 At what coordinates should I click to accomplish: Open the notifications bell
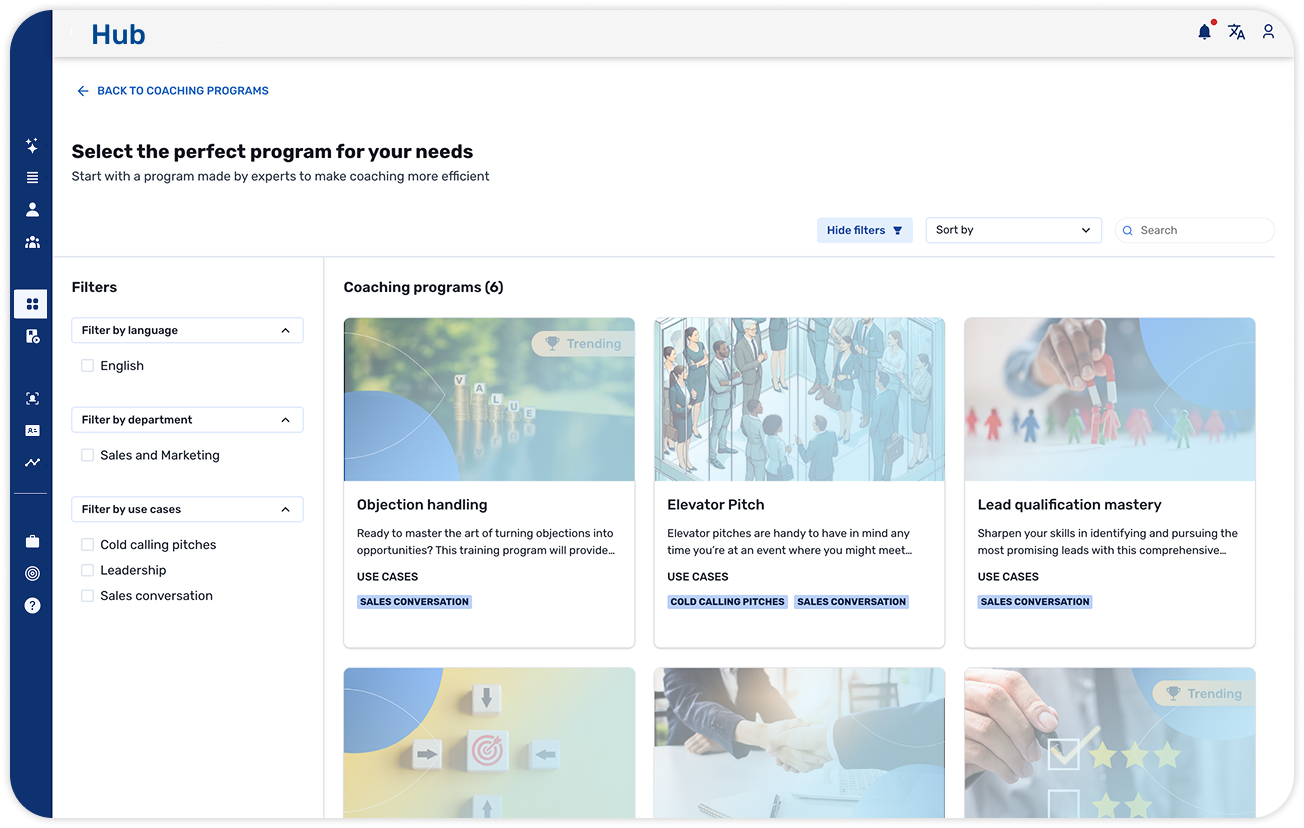coord(1204,32)
